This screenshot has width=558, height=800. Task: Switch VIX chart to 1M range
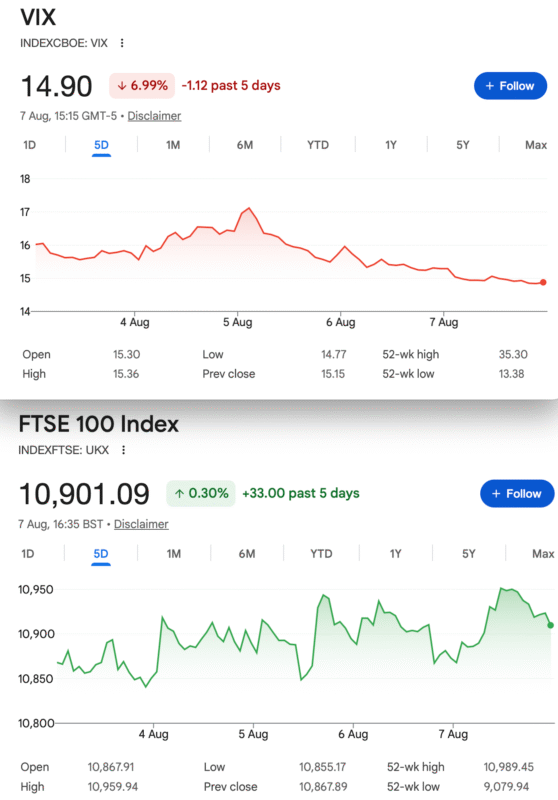pos(173,145)
